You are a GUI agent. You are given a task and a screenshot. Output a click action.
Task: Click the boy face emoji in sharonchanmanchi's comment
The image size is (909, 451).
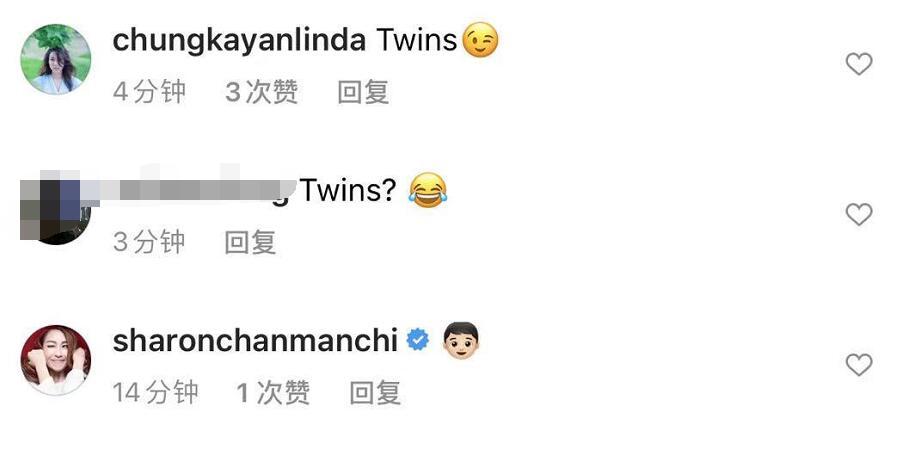pos(461,341)
